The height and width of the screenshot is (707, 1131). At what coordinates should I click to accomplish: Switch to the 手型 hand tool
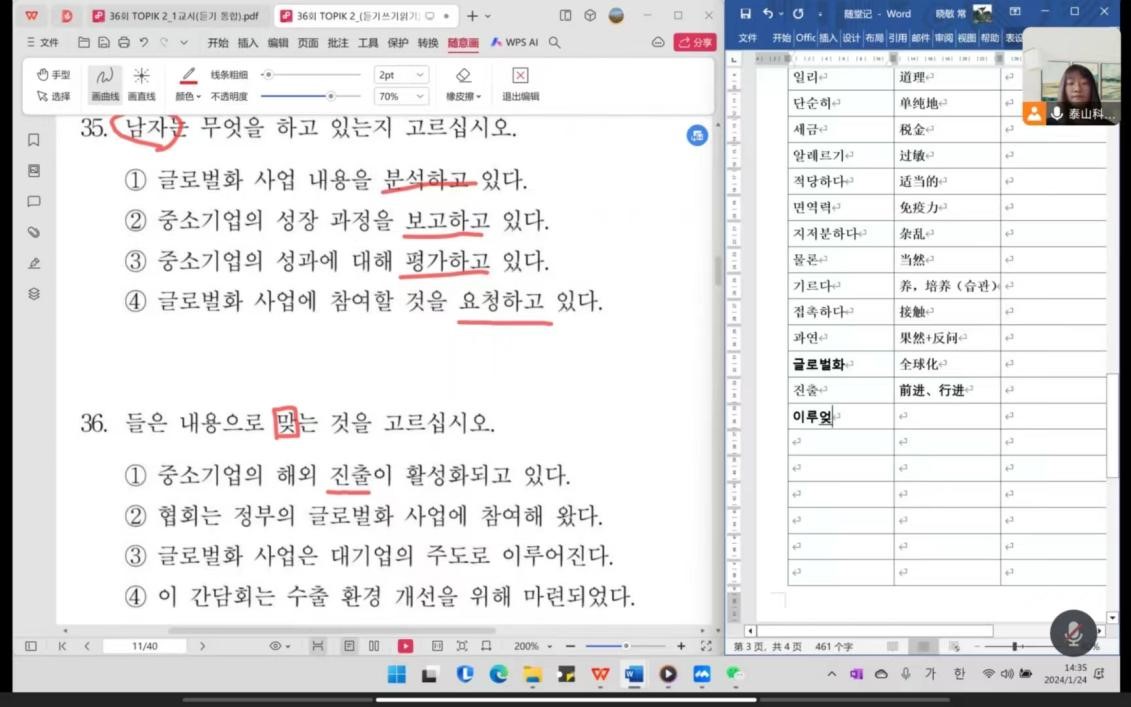click(x=53, y=75)
